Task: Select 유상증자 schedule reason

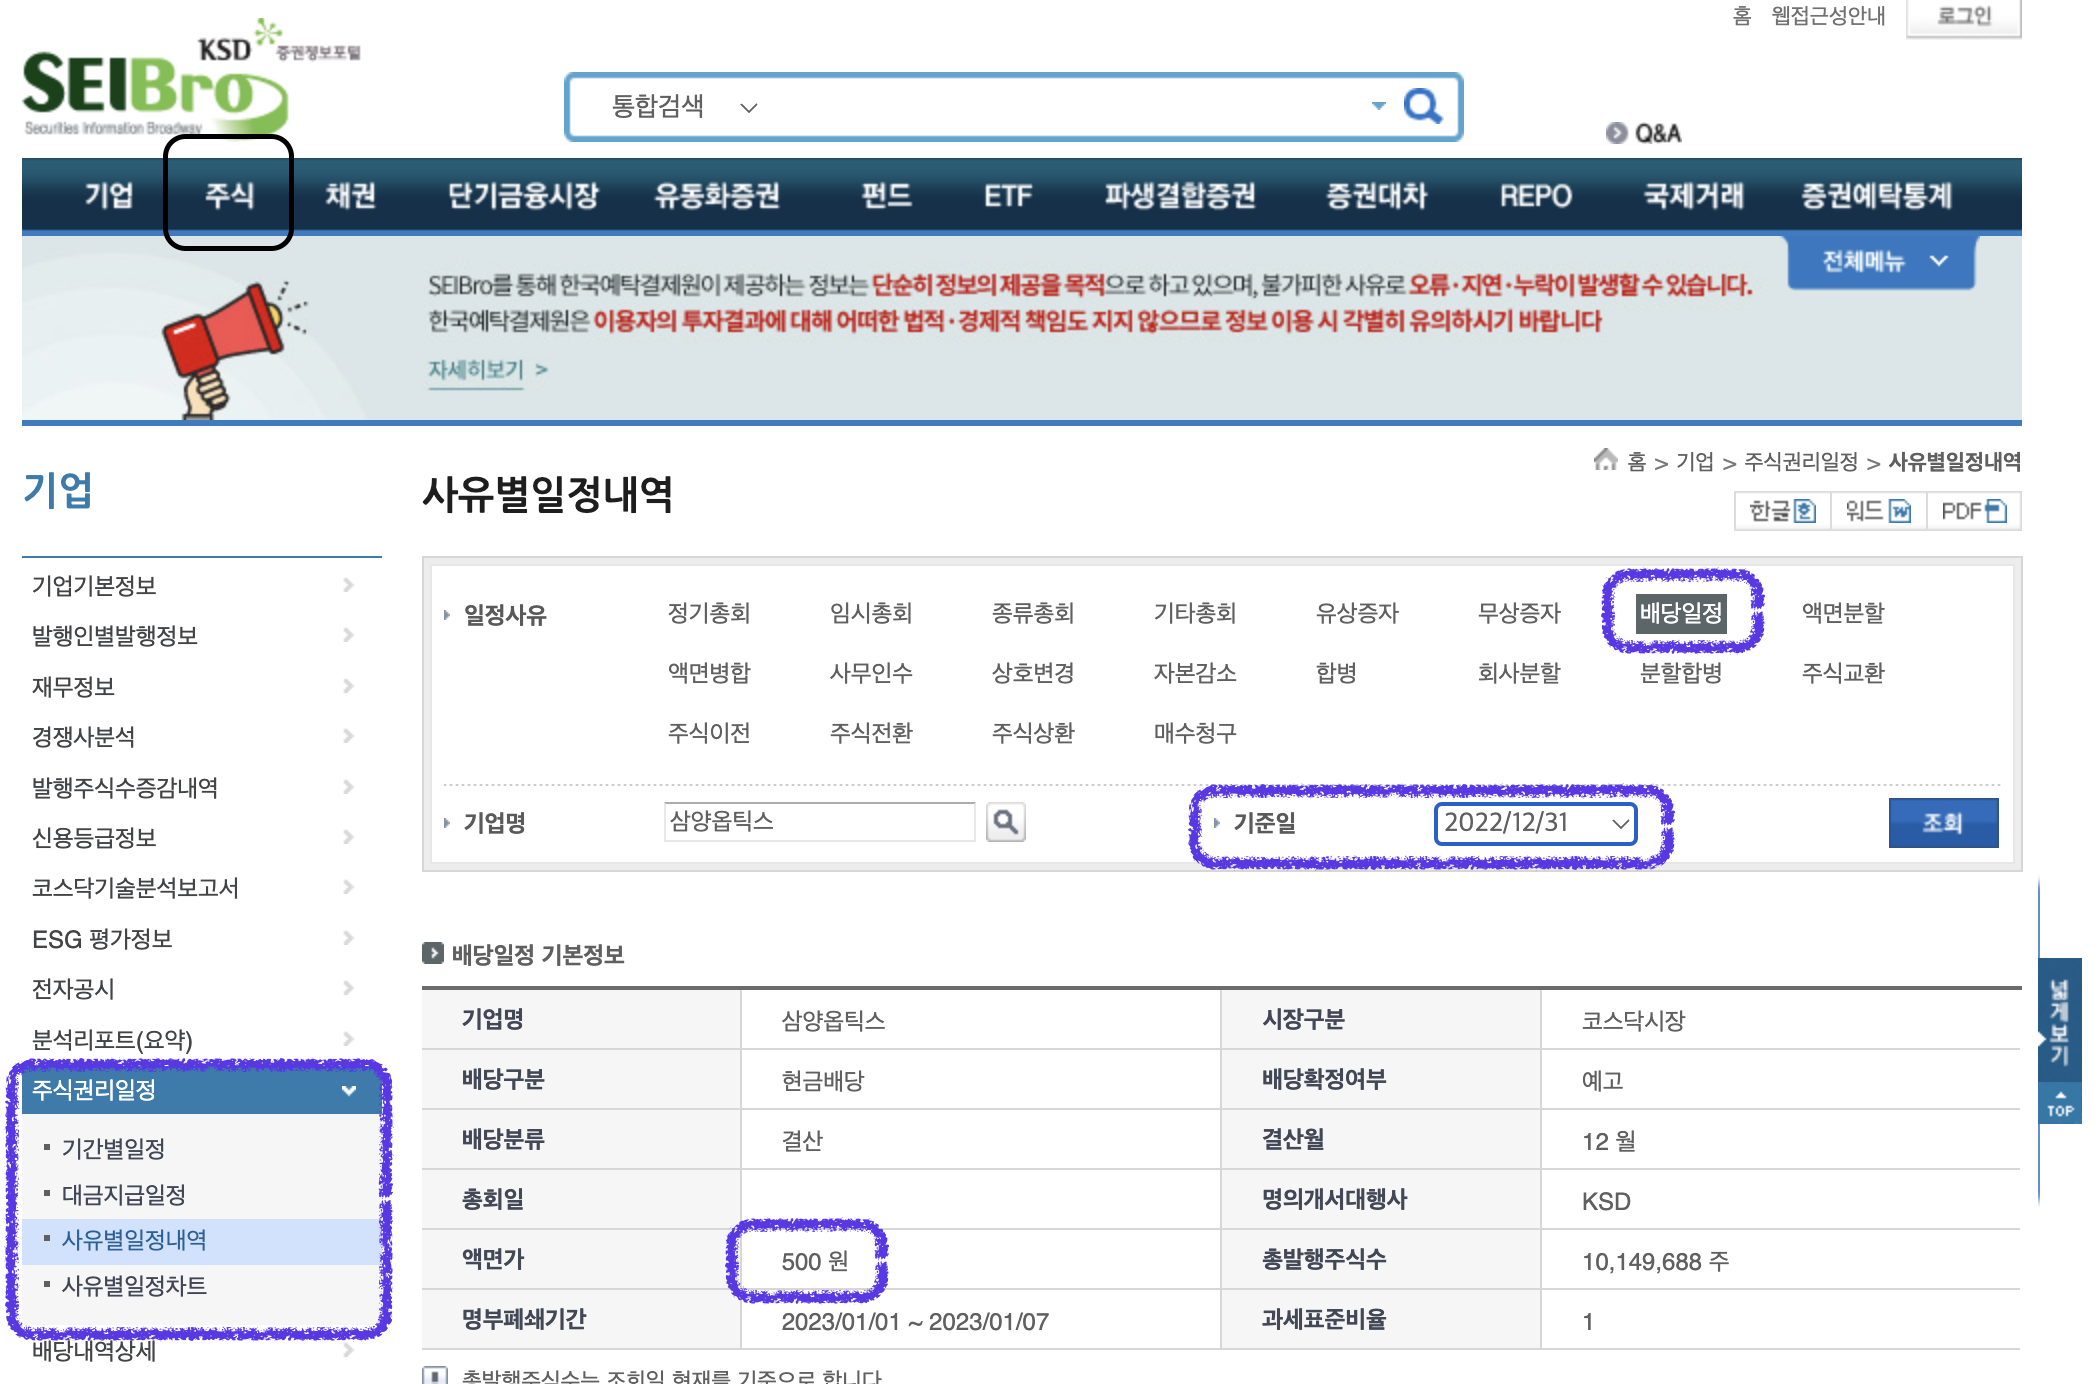Action: pos(1357,612)
